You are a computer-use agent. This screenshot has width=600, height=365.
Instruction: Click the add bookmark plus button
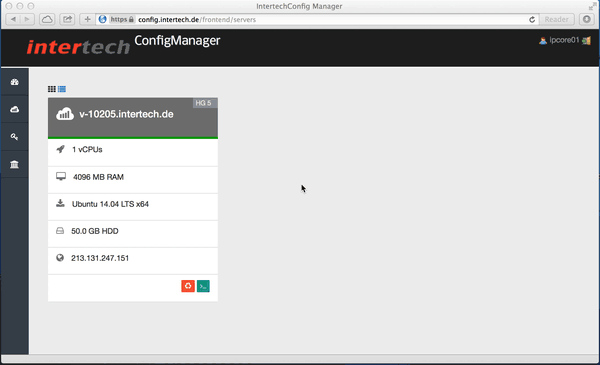[88, 19]
